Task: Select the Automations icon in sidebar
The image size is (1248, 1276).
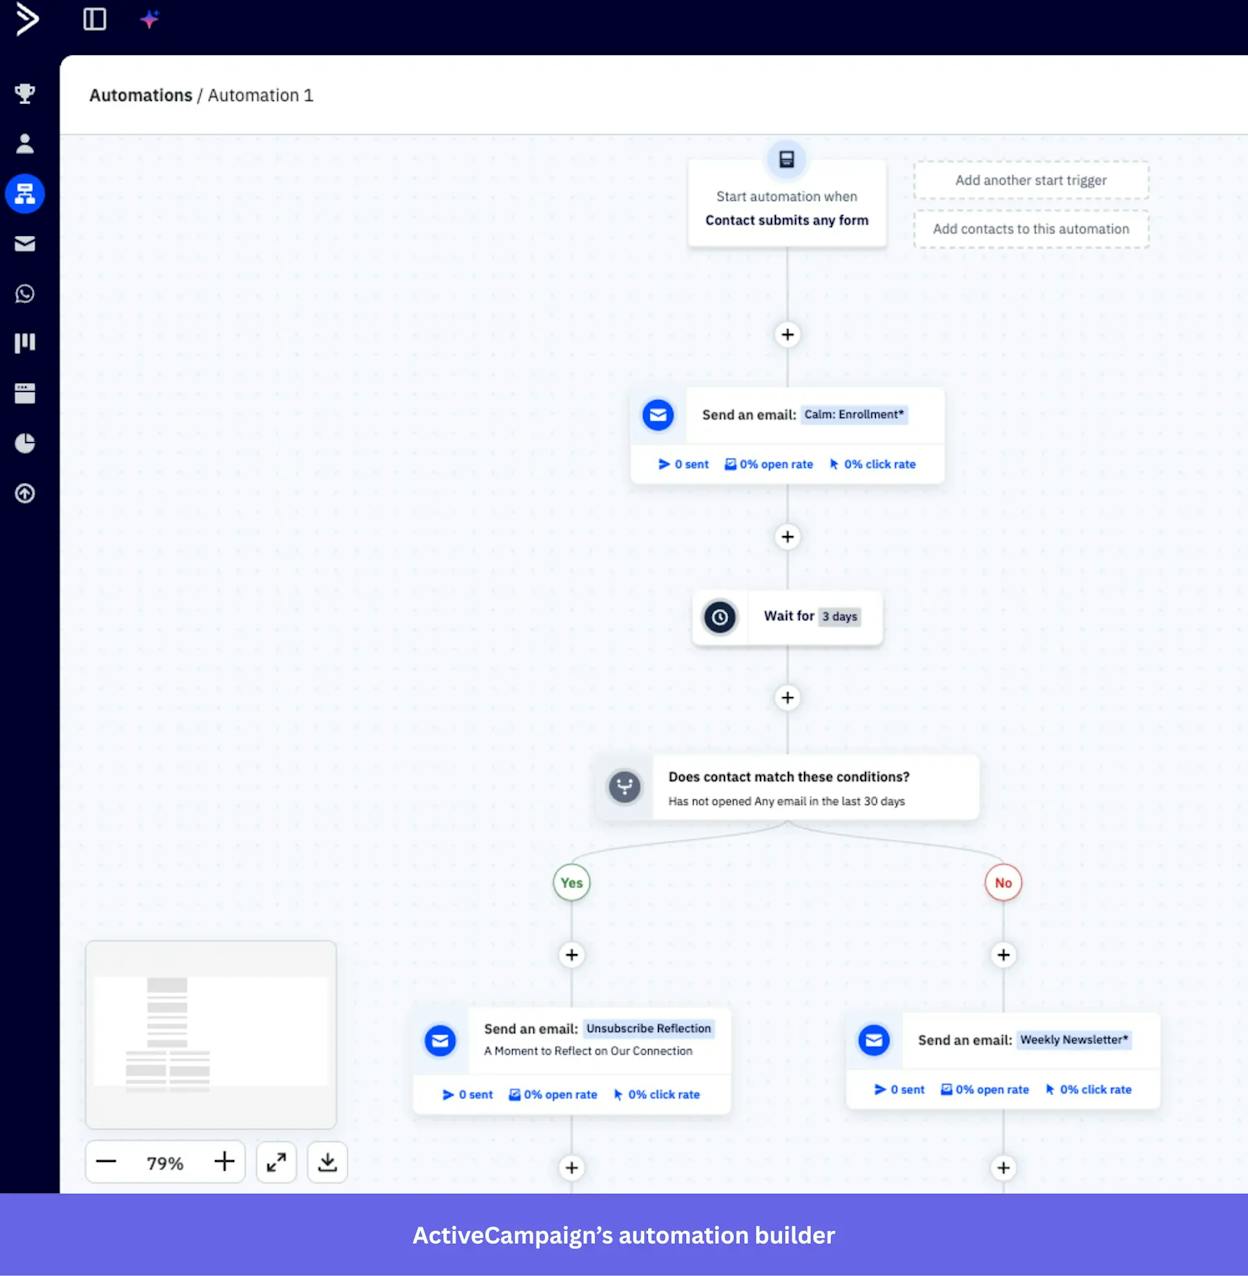Action: coord(25,193)
